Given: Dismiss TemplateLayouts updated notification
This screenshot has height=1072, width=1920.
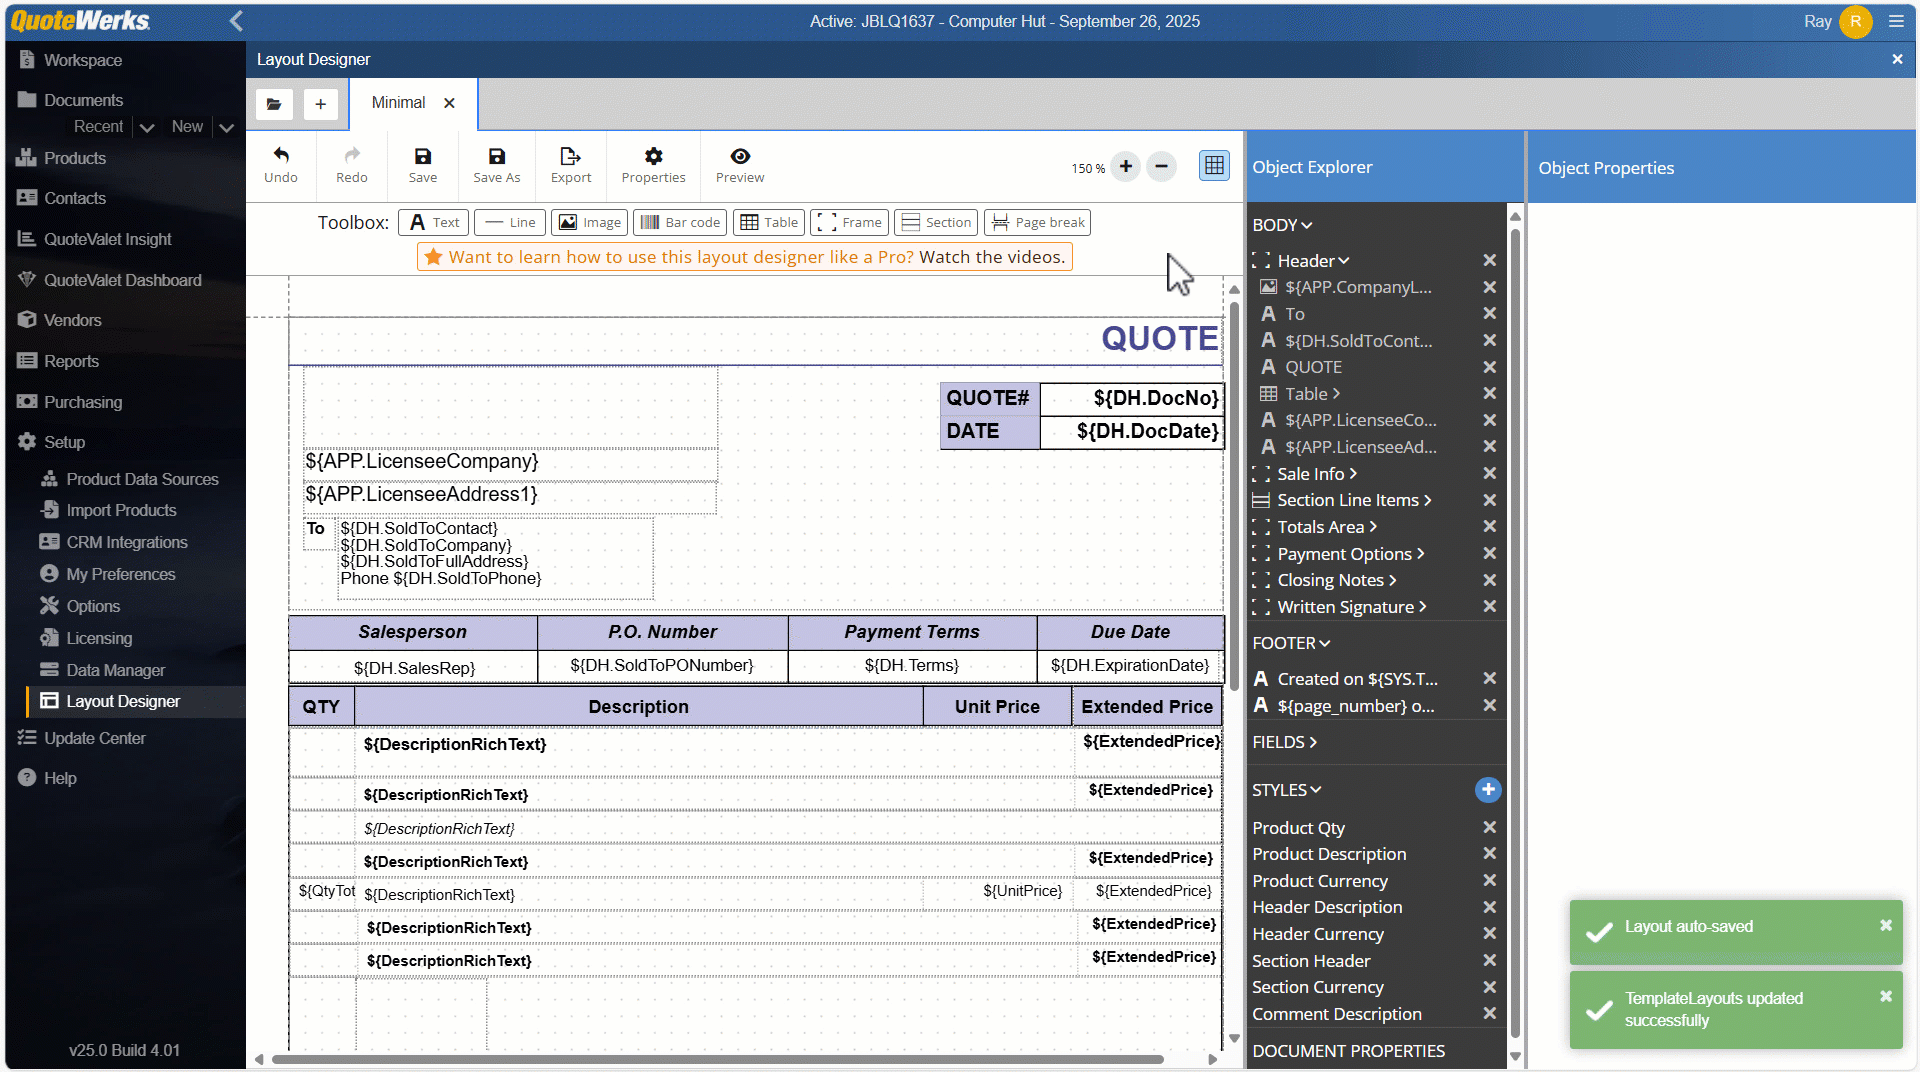Looking at the screenshot, I should (1885, 996).
